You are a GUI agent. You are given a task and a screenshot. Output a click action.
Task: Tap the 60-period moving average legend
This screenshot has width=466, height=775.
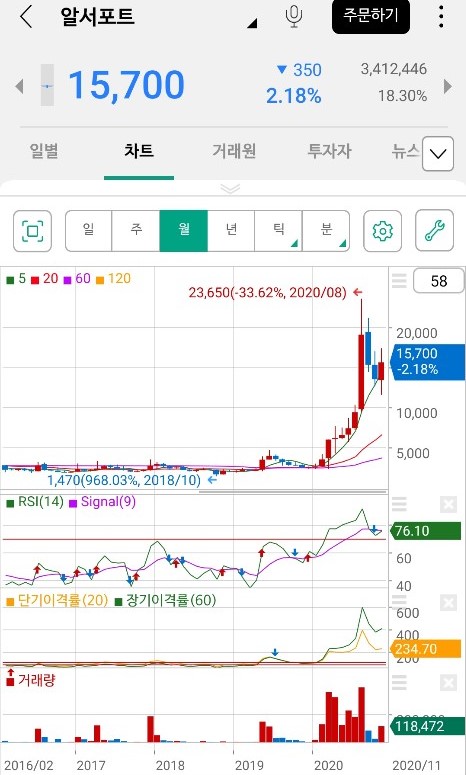click(78, 279)
